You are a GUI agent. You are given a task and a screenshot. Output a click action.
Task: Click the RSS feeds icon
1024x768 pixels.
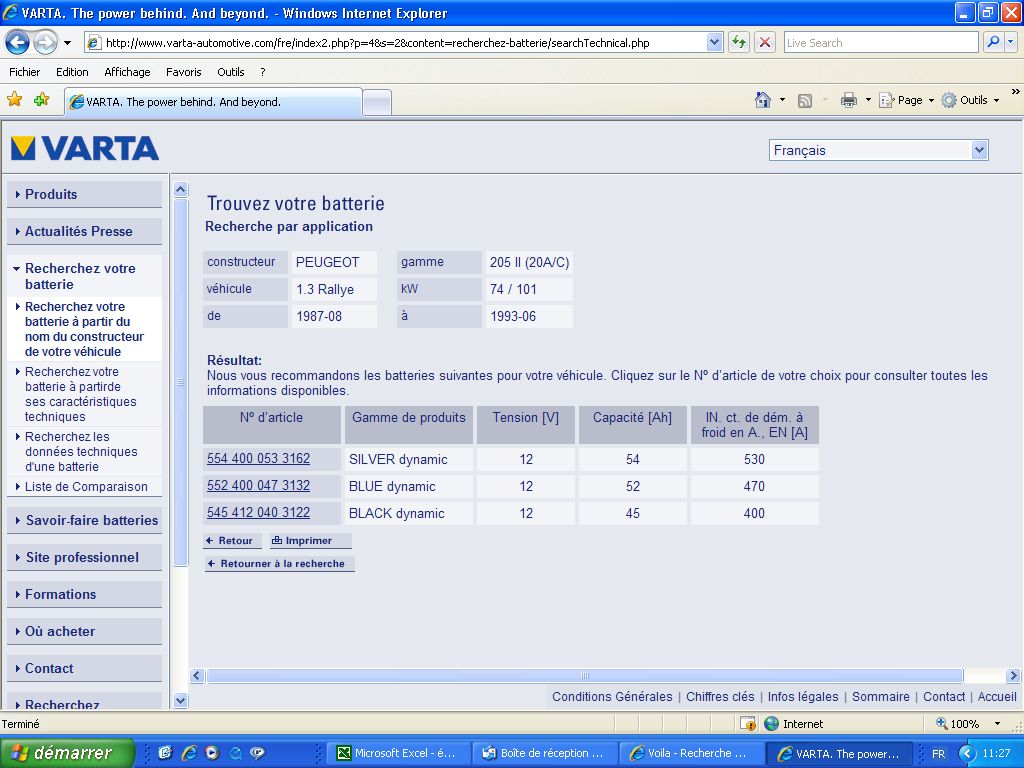point(805,100)
